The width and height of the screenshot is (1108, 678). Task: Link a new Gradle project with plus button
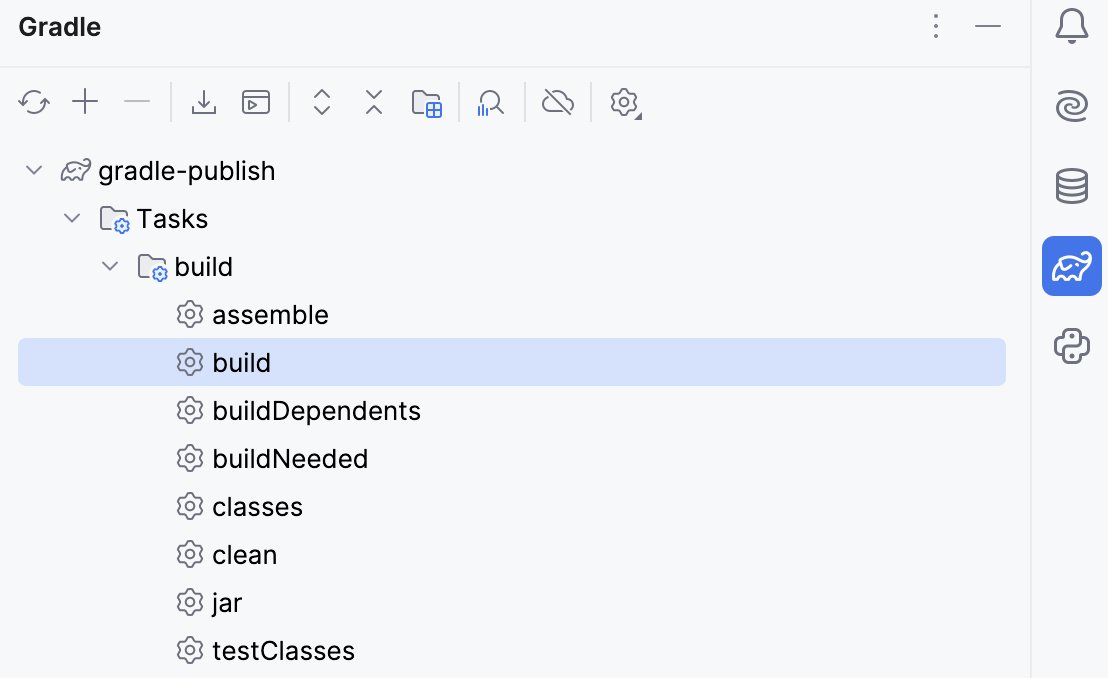click(x=85, y=101)
